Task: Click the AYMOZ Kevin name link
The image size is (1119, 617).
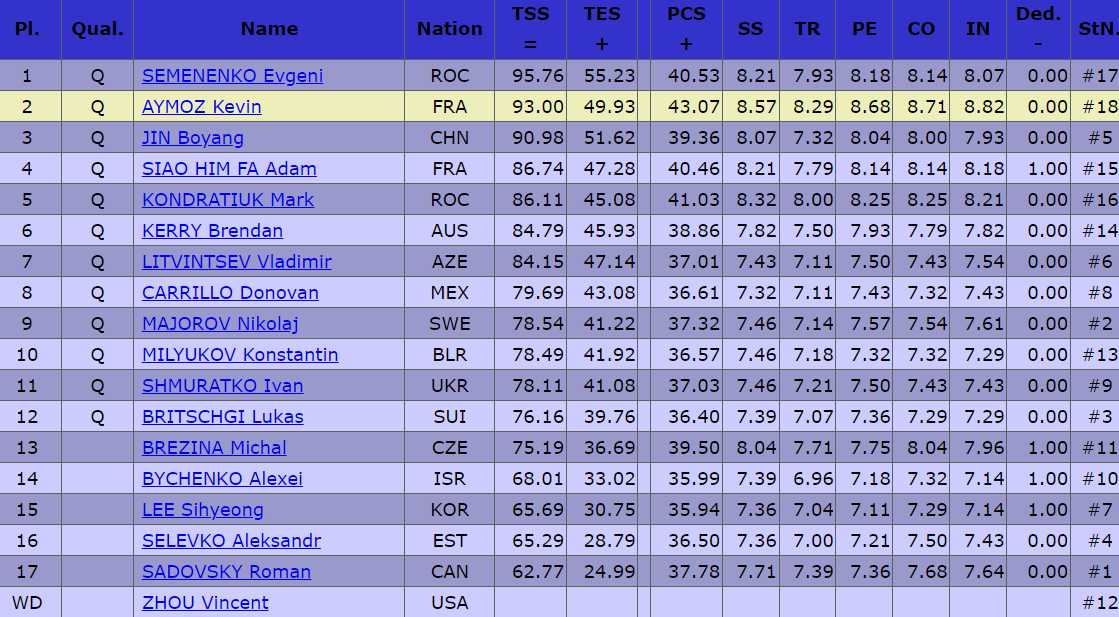Action: pos(202,107)
